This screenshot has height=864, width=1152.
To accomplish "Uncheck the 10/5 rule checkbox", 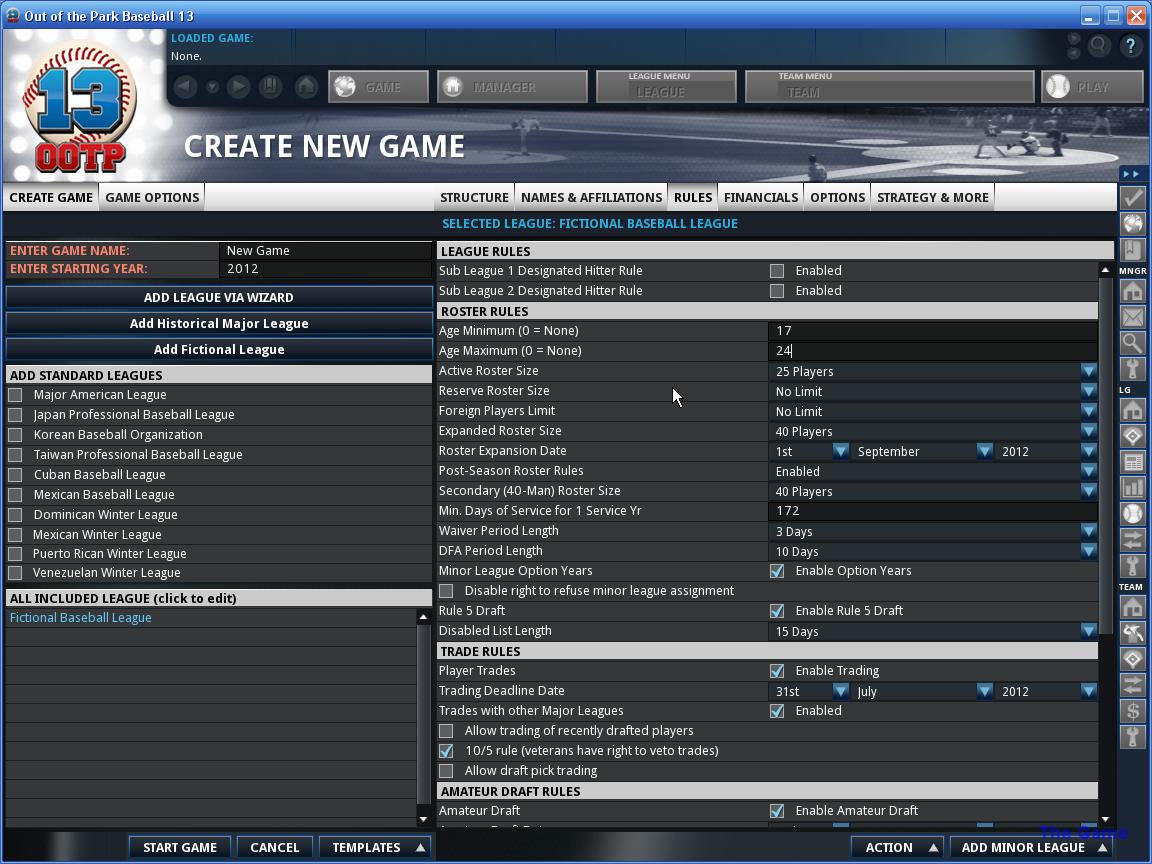I will (446, 751).
